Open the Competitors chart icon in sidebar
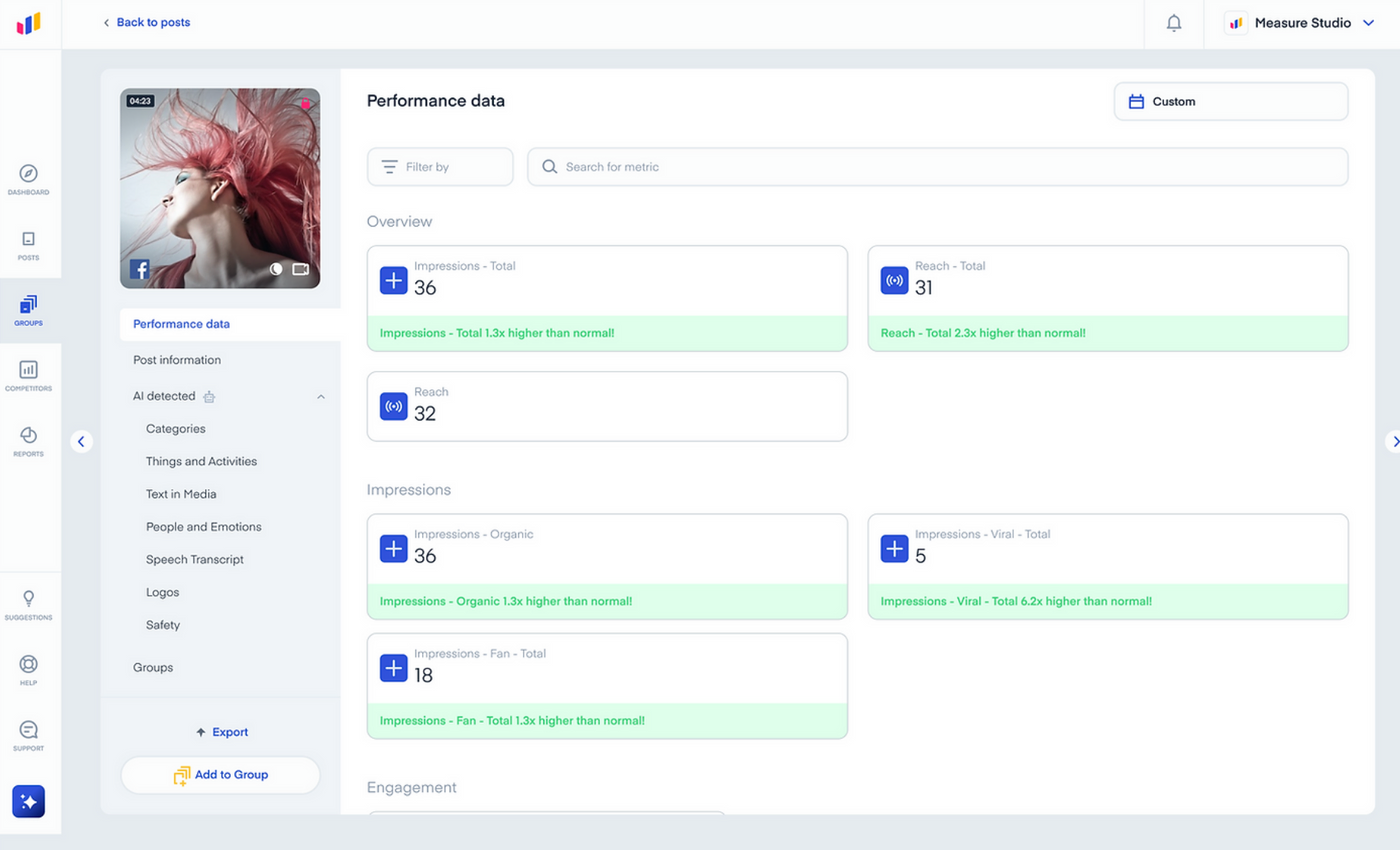This screenshot has height=850, width=1400. 29,370
